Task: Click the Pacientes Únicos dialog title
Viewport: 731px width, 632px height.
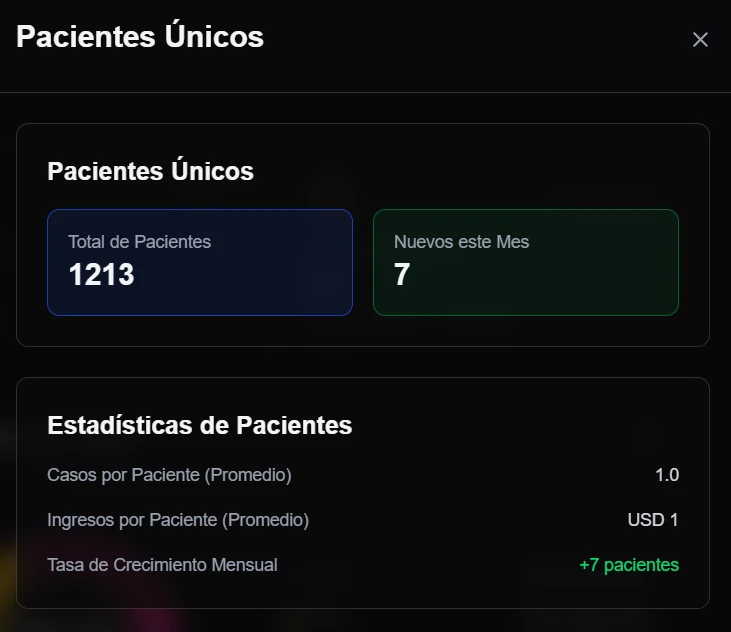Action: 140,37
